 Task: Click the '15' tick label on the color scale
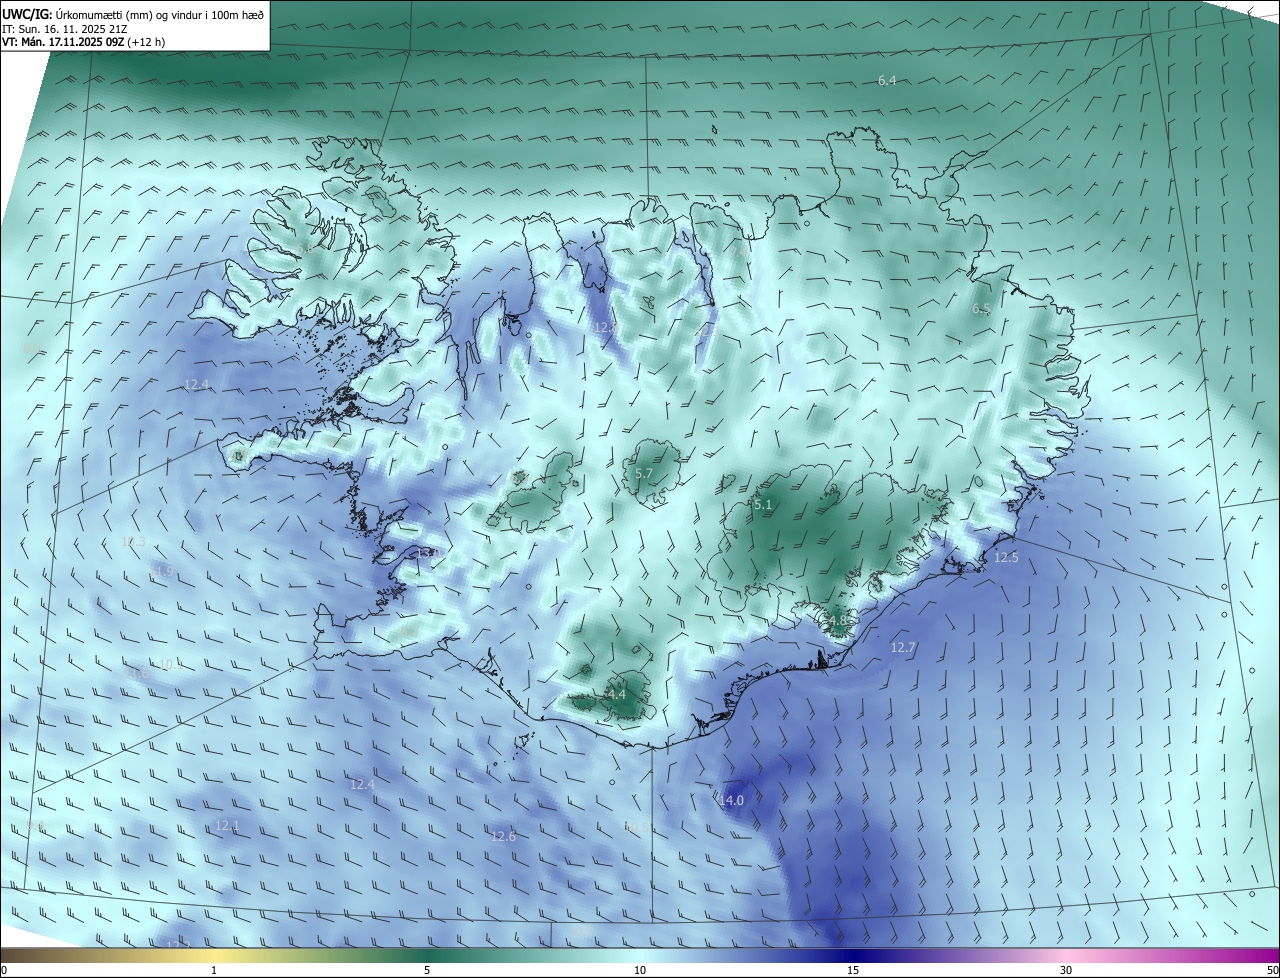tap(853, 970)
